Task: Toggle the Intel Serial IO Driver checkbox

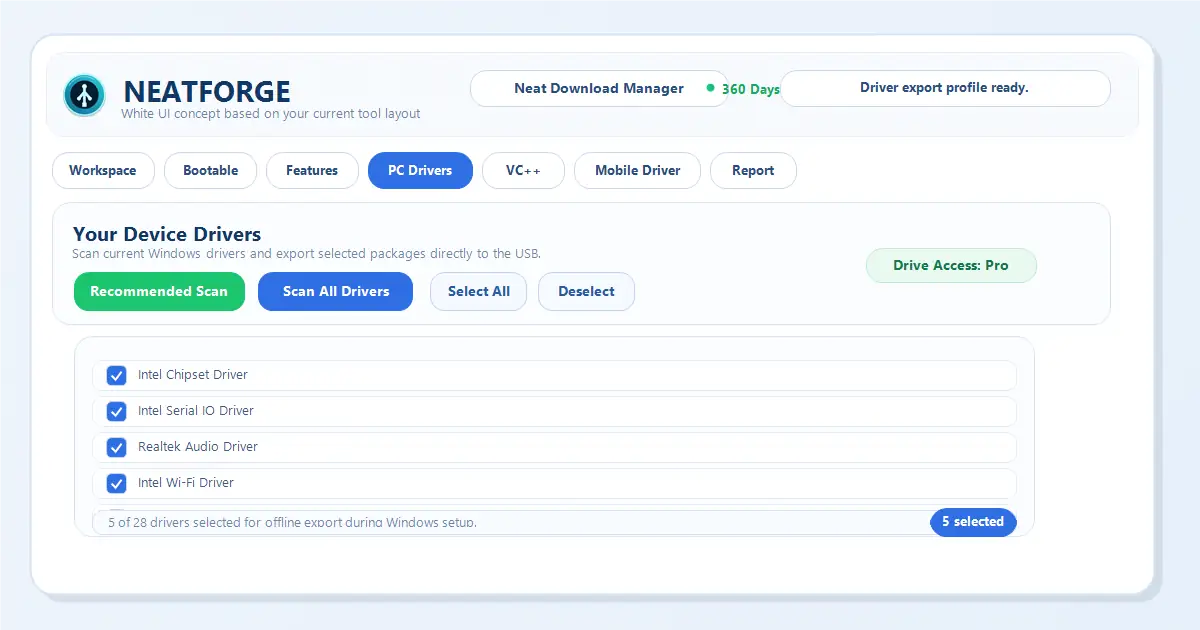Action: [x=117, y=411]
